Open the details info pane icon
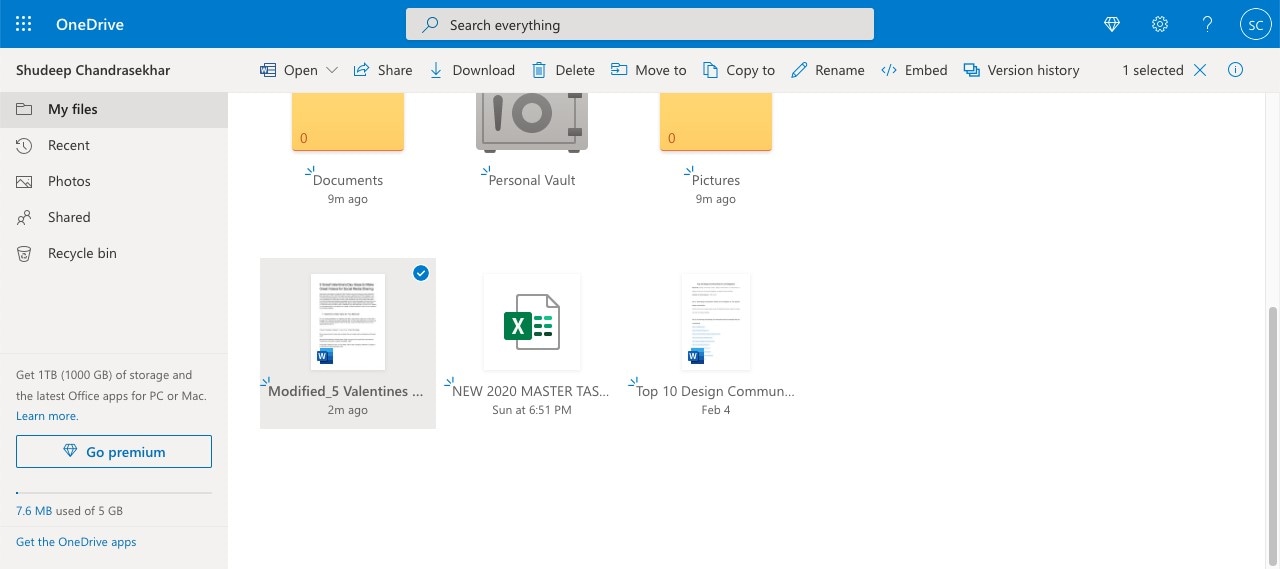 [1235, 70]
